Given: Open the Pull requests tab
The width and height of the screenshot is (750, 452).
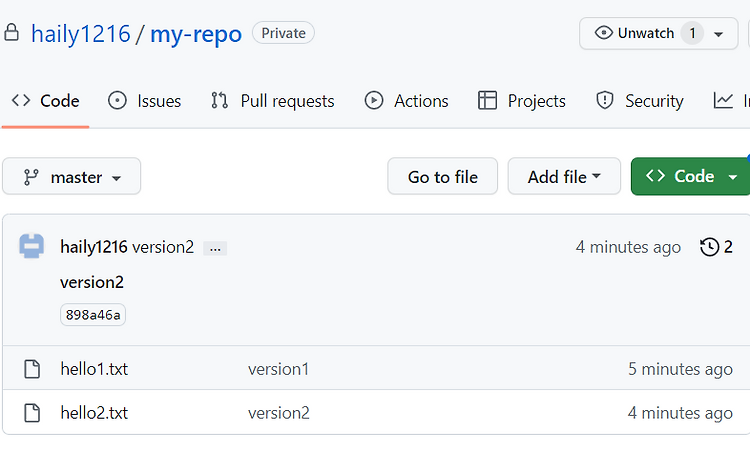Looking at the screenshot, I should click(x=273, y=101).
